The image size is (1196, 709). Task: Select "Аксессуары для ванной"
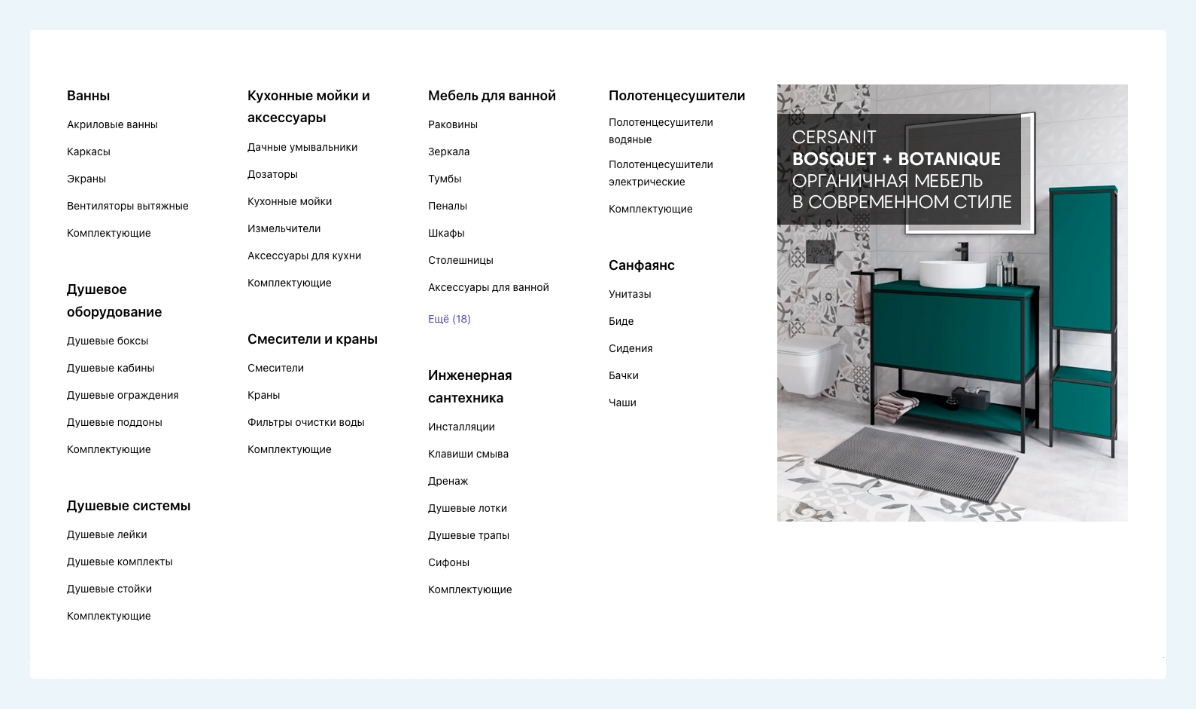click(x=489, y=287)
